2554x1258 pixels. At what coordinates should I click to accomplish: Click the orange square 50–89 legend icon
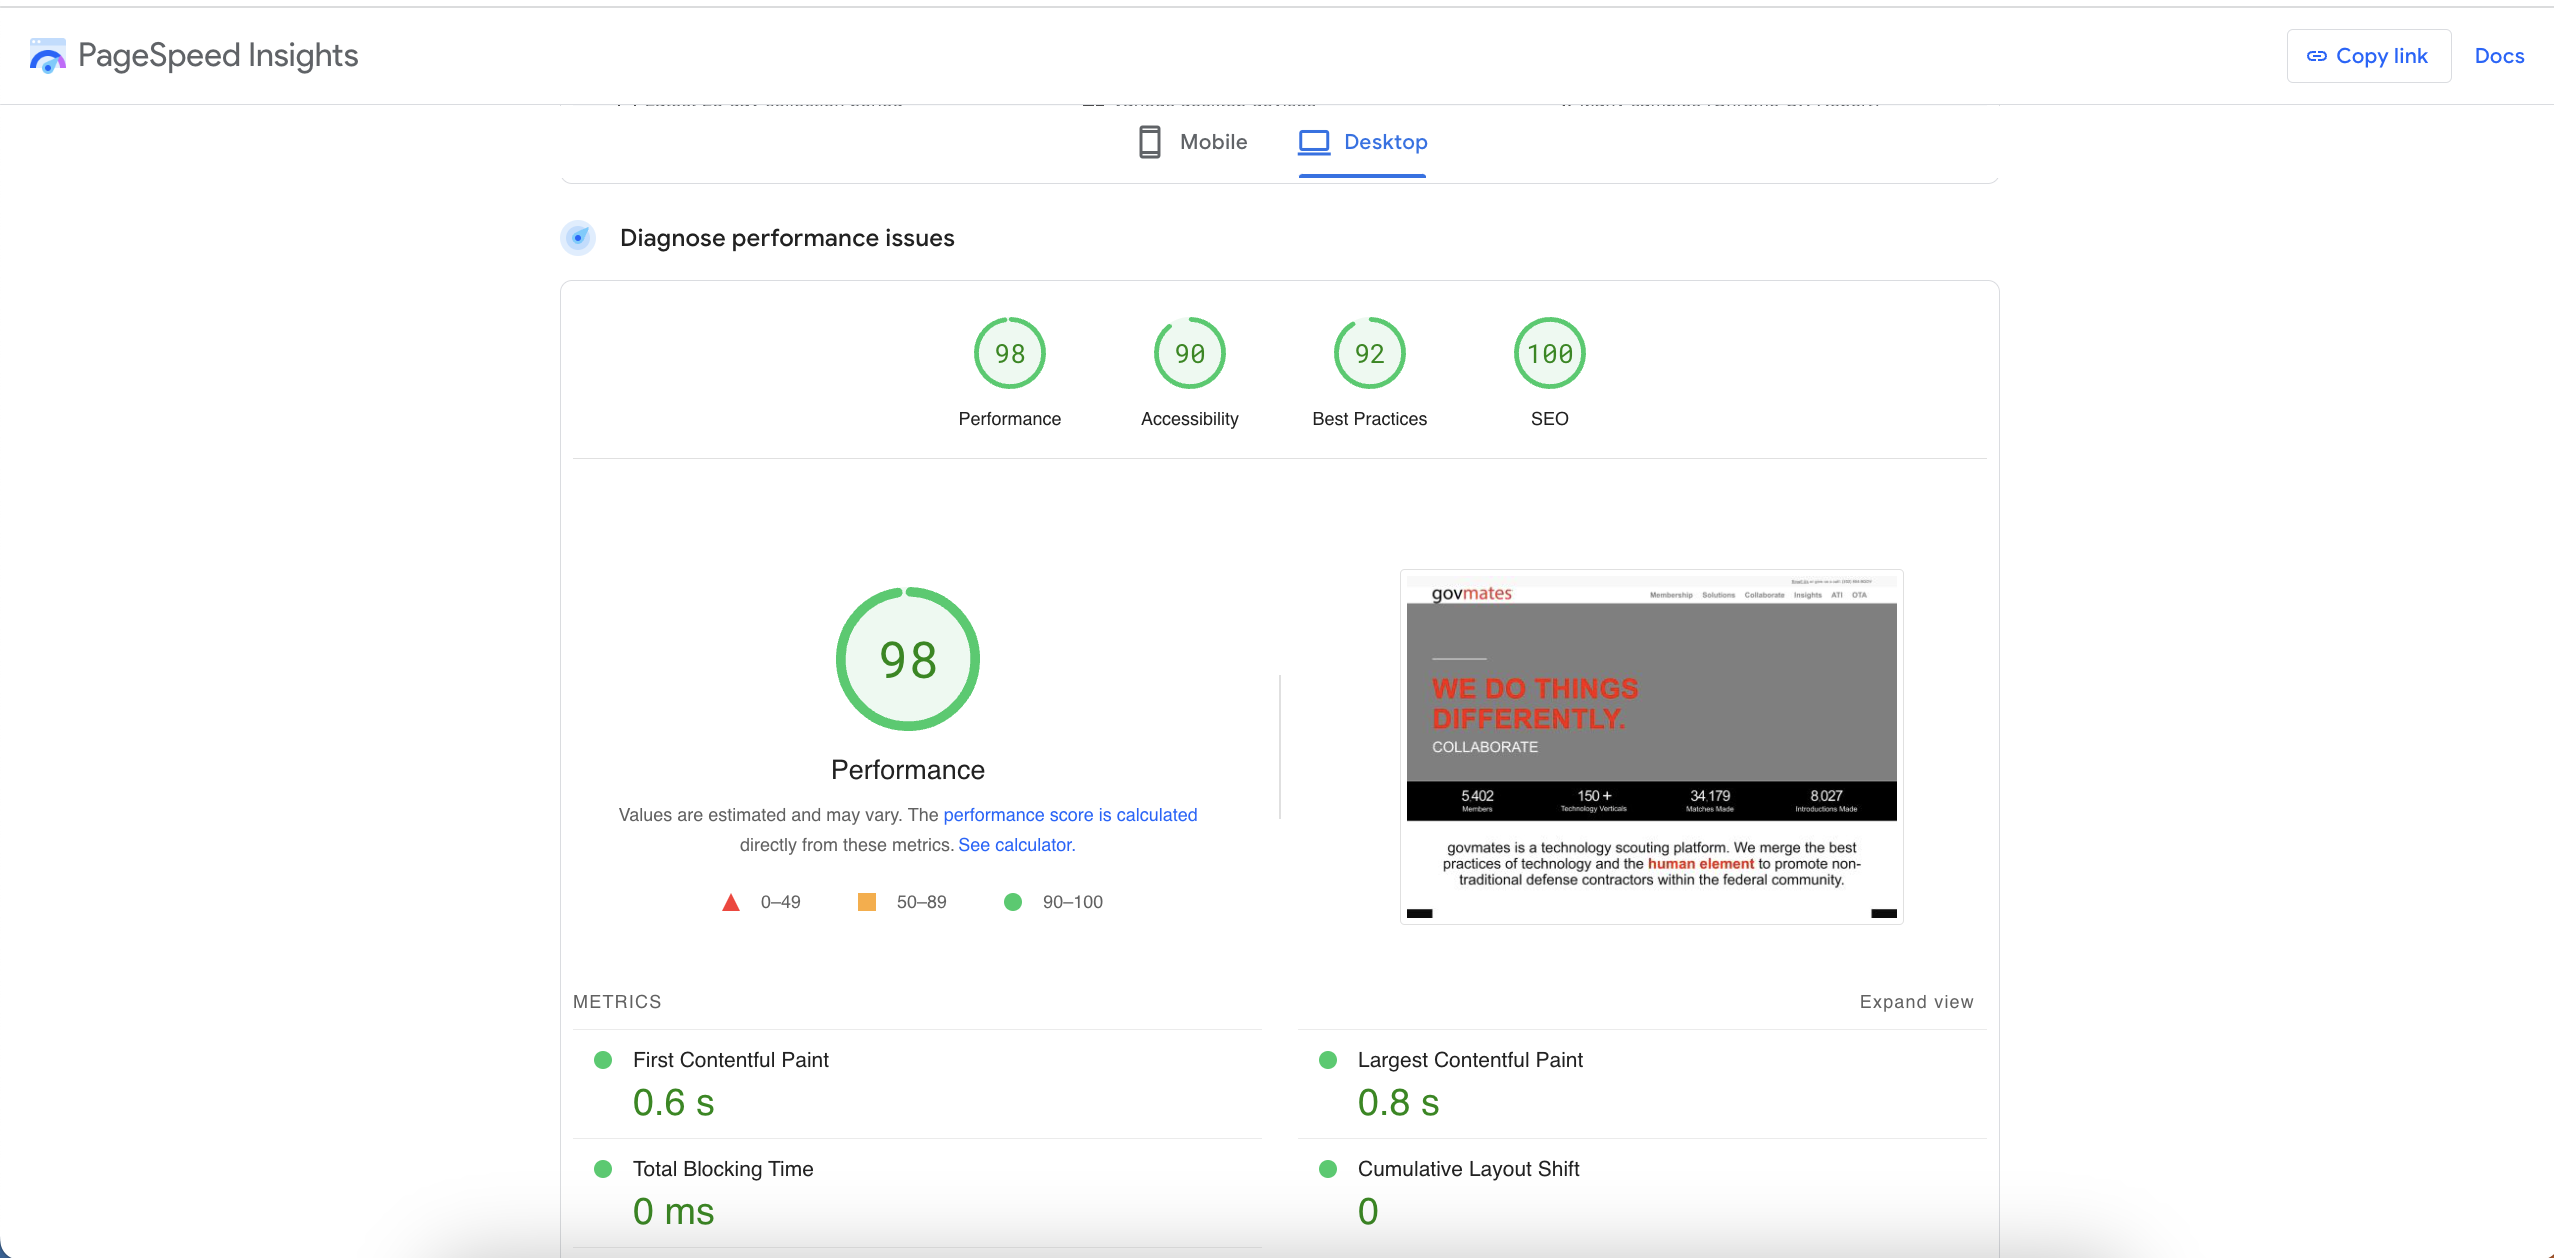(x=867, y=902)
